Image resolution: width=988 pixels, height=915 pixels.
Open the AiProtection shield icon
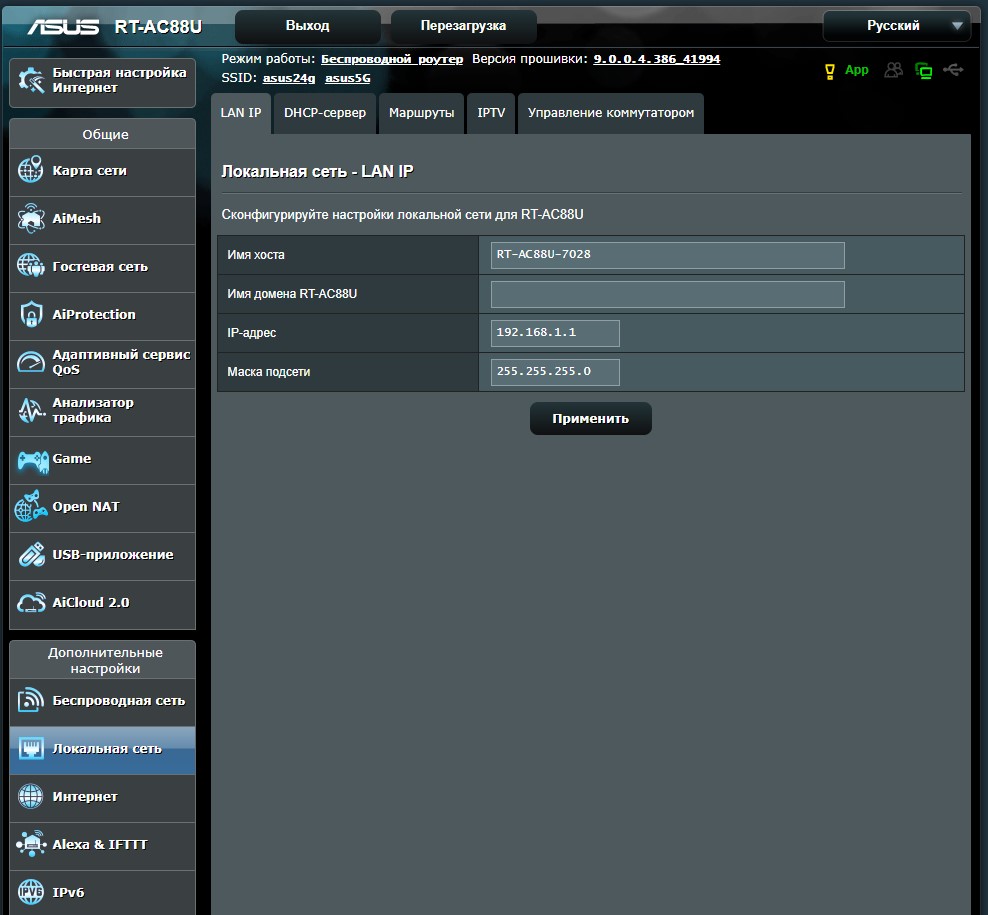tap(31, 315)
